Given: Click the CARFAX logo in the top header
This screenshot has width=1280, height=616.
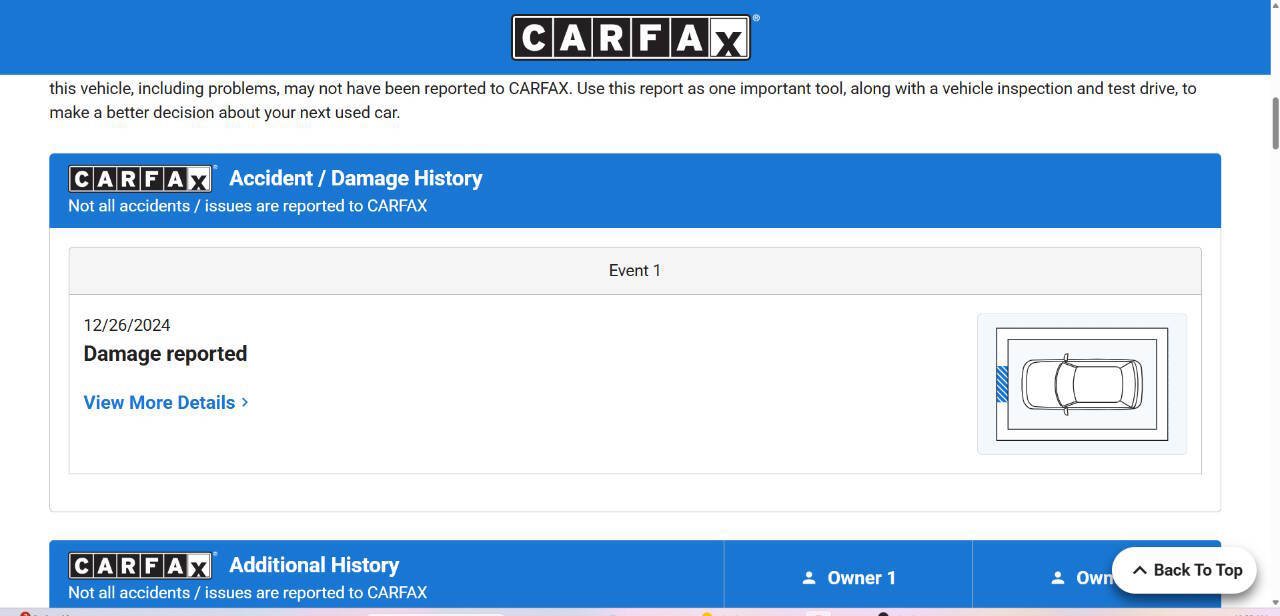Looking at the screenshot, I should click(631, 38).
